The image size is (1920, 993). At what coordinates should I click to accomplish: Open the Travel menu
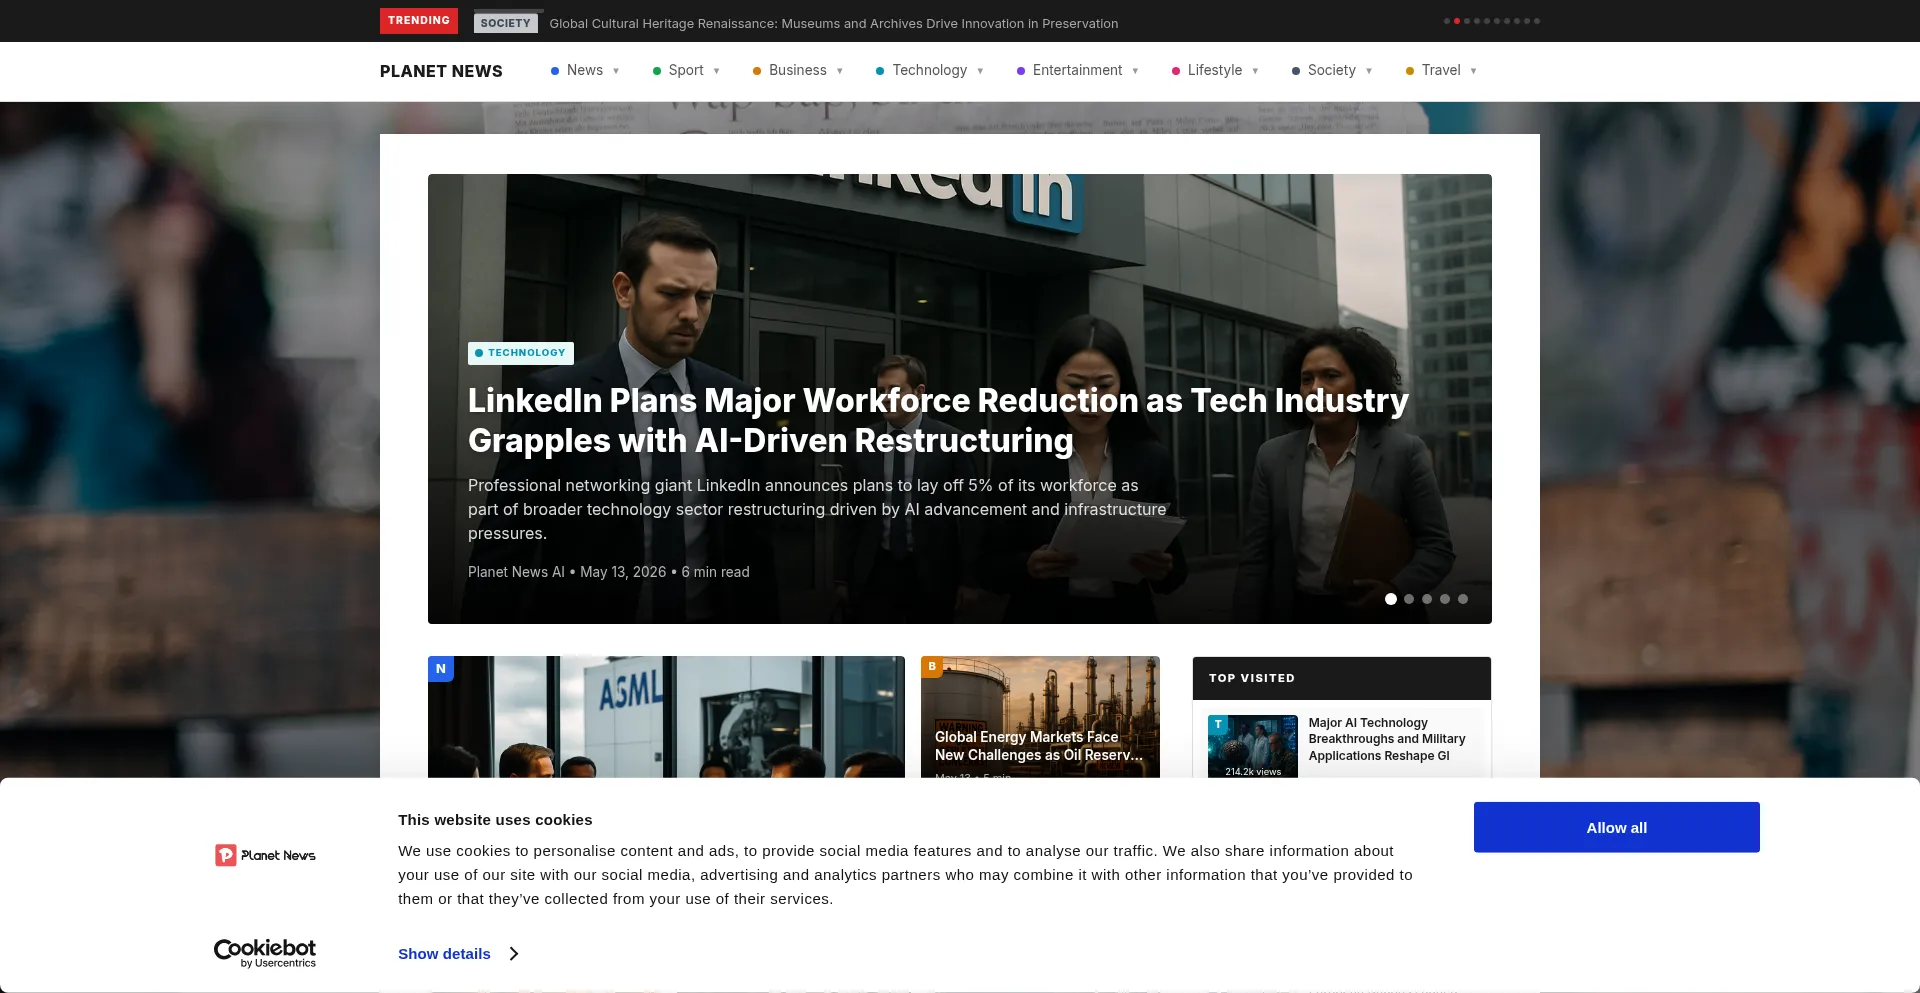pos(1441,71)
